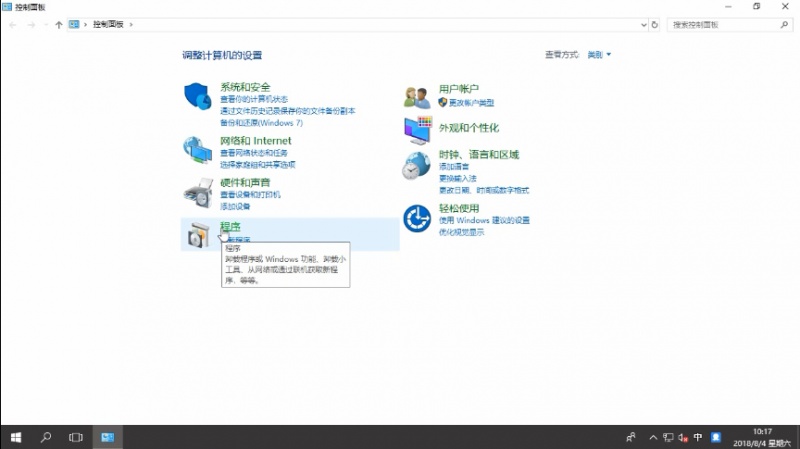Click 更改日期、时间或数字格式 link
The width and height of the screenshot is (800, 449).
click(x=484, y=190)
